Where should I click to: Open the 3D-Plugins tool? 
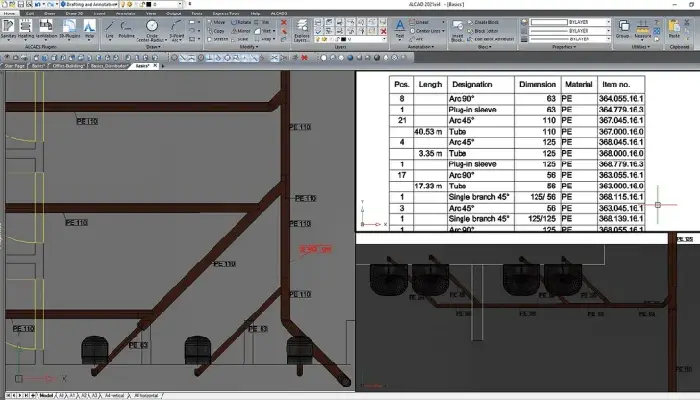tap(70, 29)
